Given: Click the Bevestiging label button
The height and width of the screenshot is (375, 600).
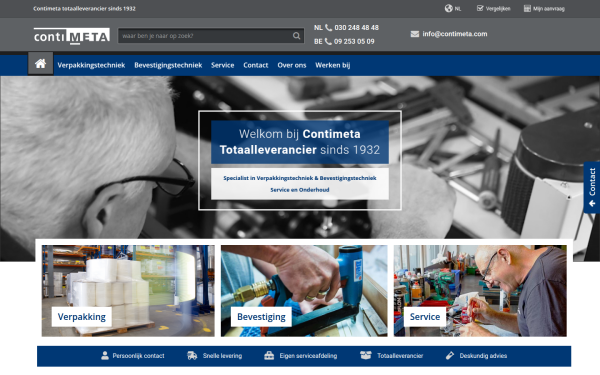Looking at the screenshot, I should pyautogui.click(x=261, y=317).
